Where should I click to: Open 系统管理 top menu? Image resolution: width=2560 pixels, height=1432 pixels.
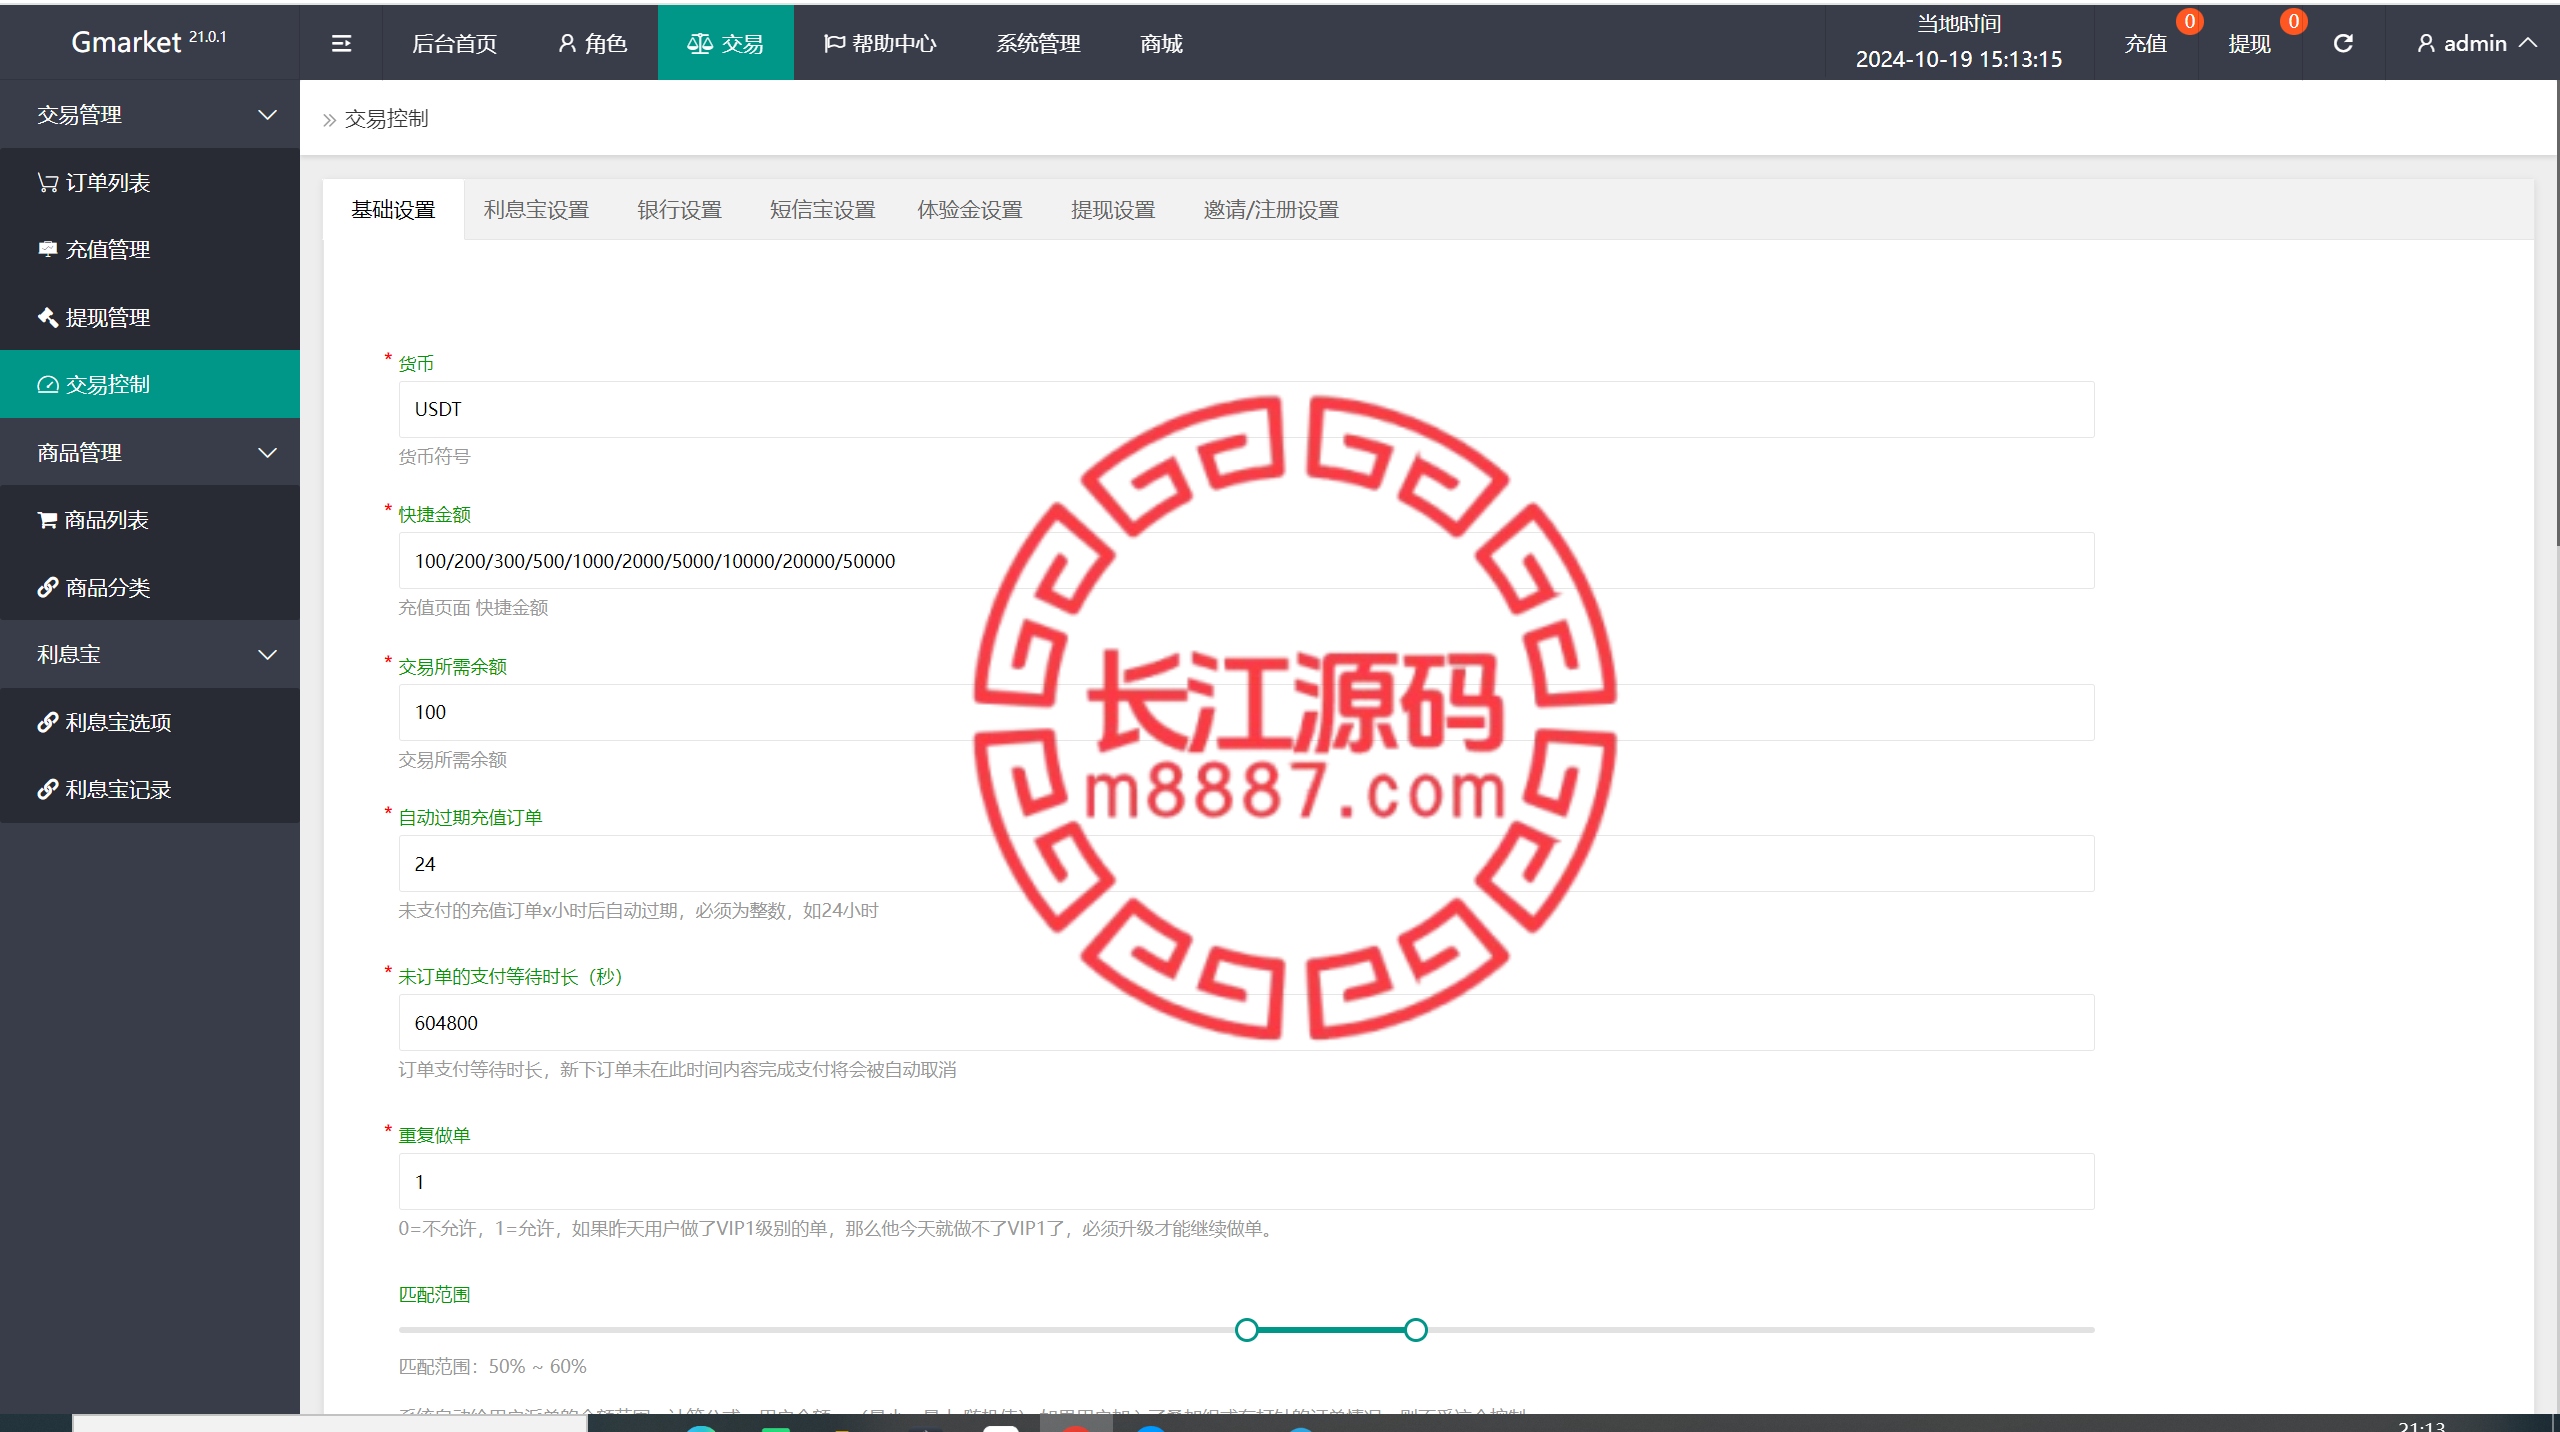coord(1038,43)
